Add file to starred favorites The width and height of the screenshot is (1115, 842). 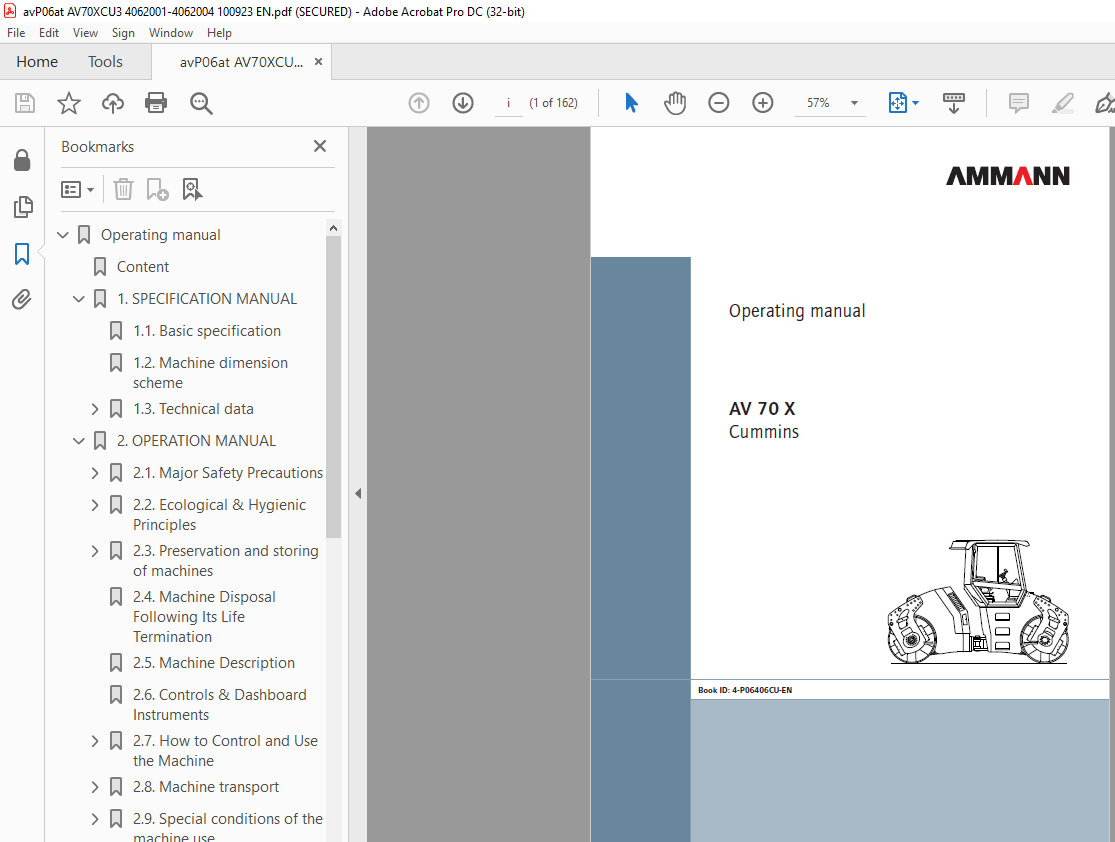(69, 103)
